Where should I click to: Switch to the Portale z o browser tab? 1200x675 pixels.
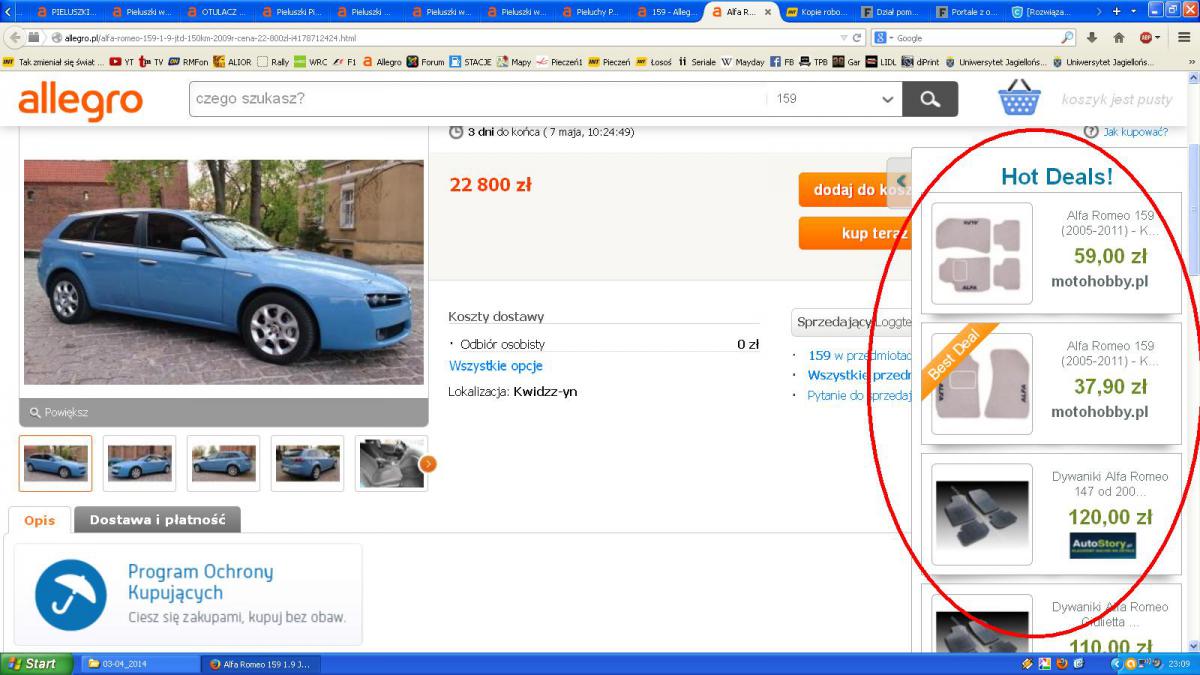pyautogui.click(x=968, y=12)
